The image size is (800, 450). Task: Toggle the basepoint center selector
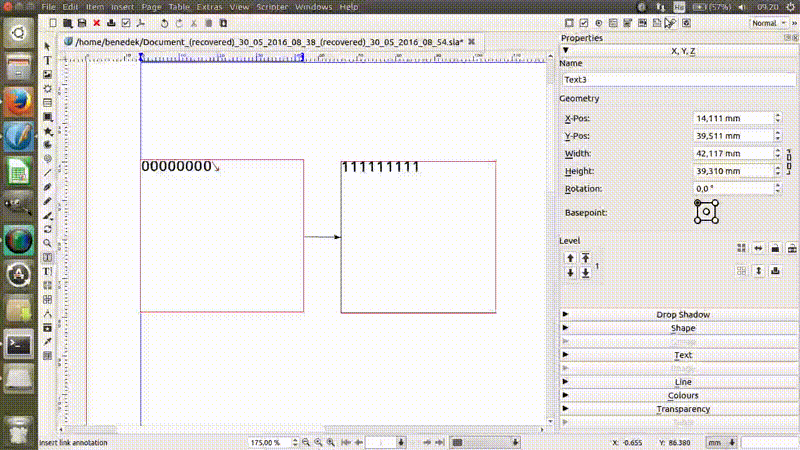point(706,211)
